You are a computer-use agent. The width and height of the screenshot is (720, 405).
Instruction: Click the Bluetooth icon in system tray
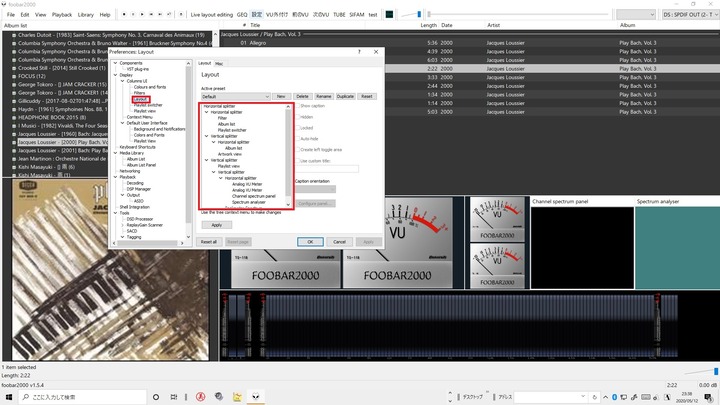(614, 397)
